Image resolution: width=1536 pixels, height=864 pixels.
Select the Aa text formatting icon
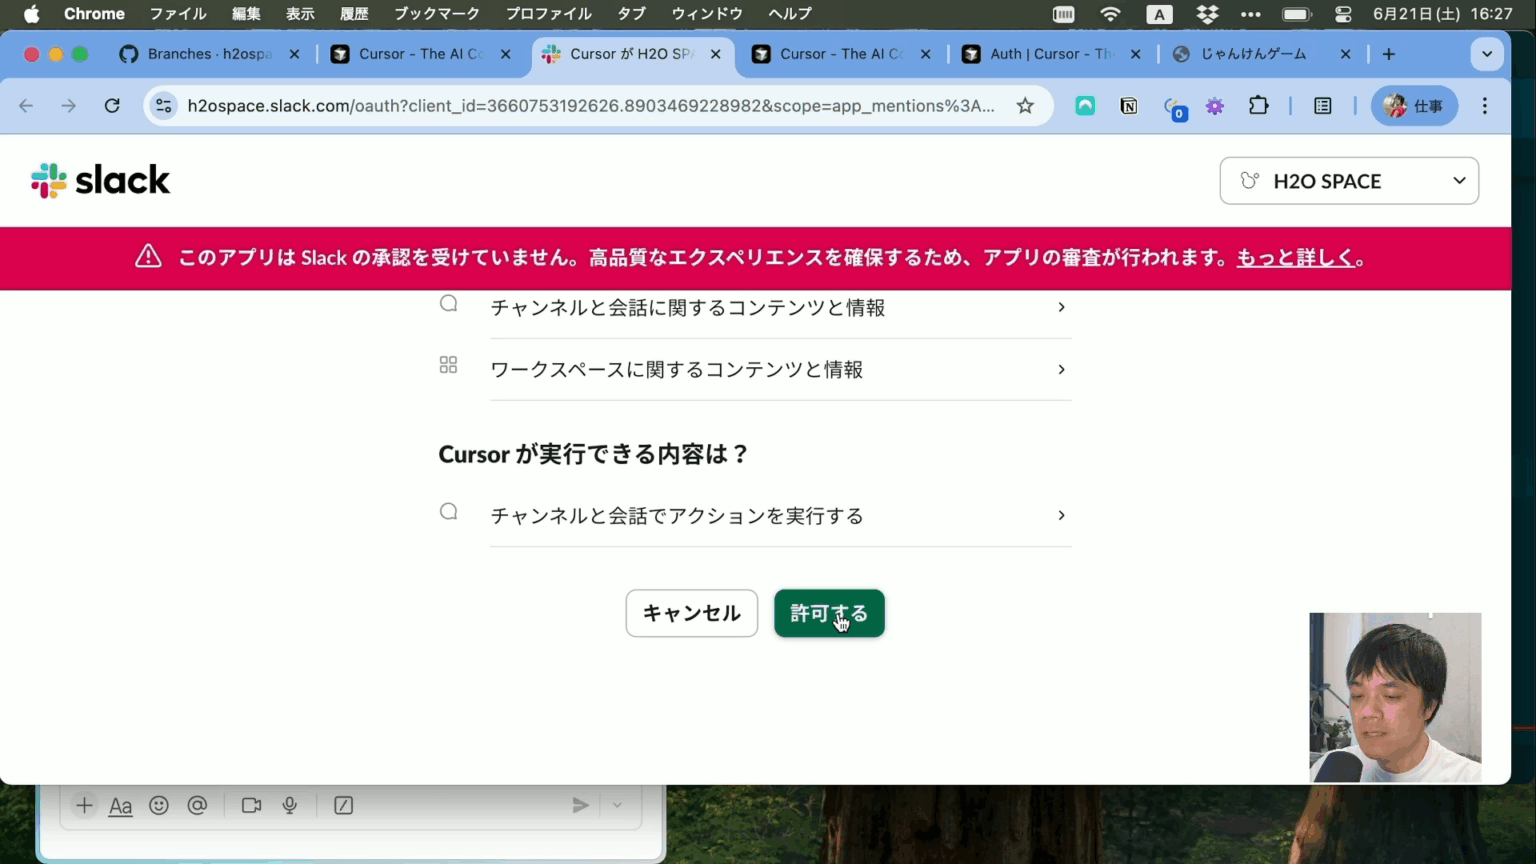coord(120,805)
